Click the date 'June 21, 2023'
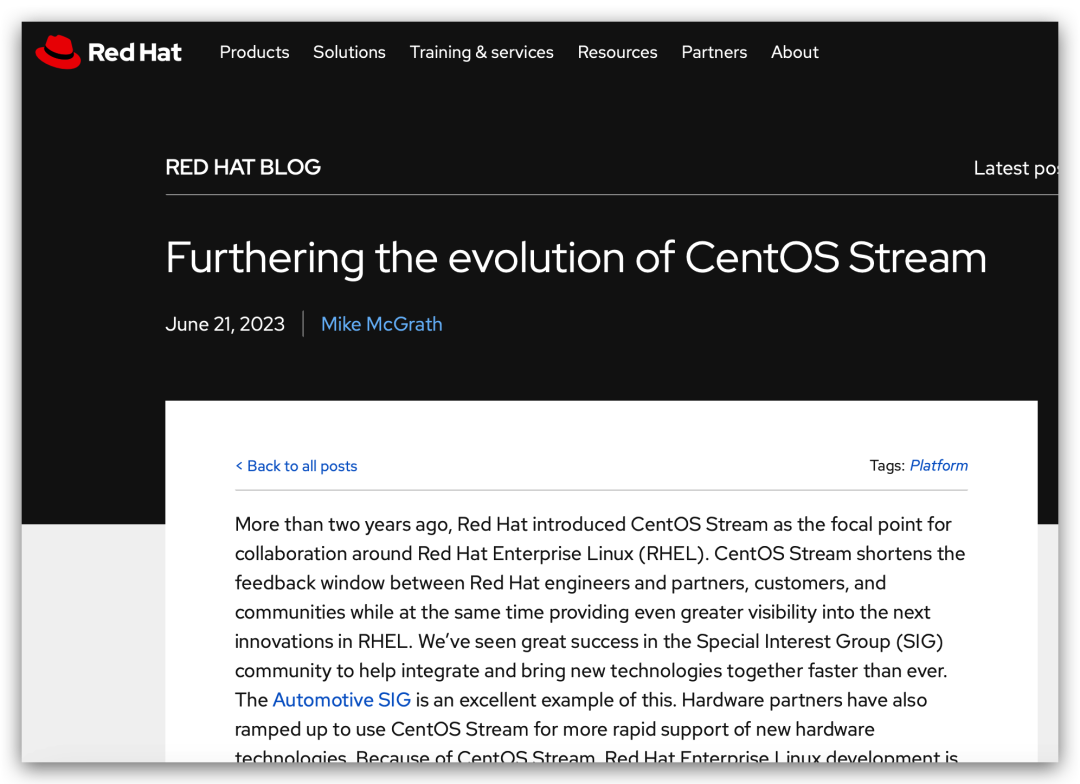The height and width of the screenshot is (784, 1080). 225,324
